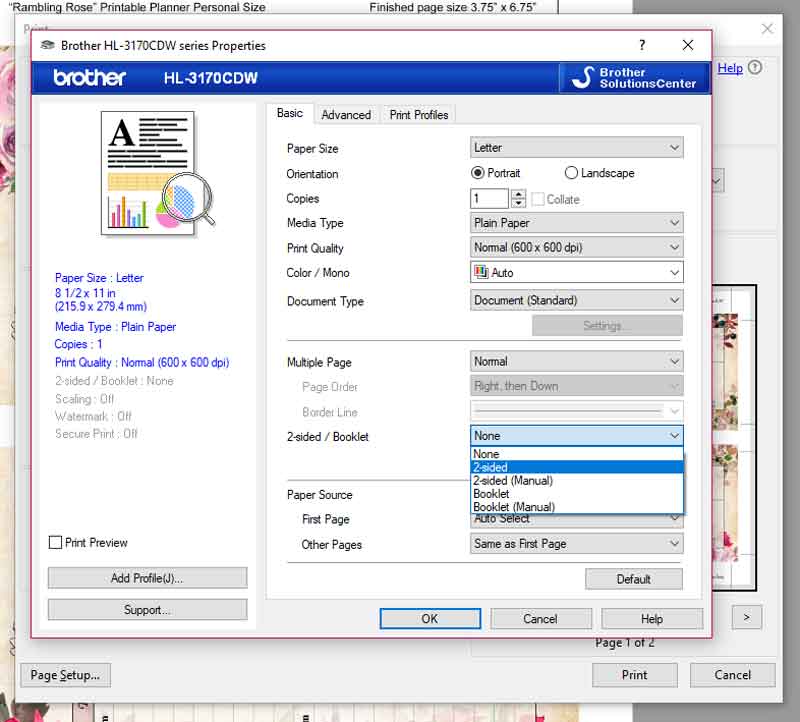Image resolution: width=800 pixels, height=722 pixels.
Task: Click the Print button in Print window
Action: point(635,675)
